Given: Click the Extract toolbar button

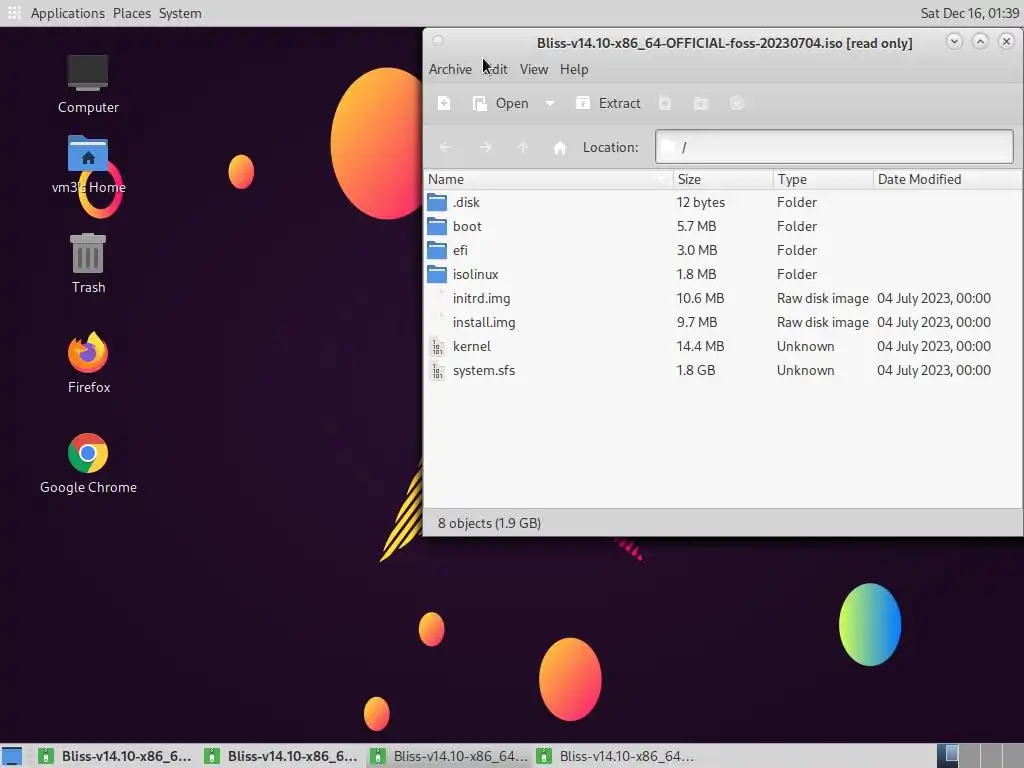Looking at the screenshot, I should 608,103.
